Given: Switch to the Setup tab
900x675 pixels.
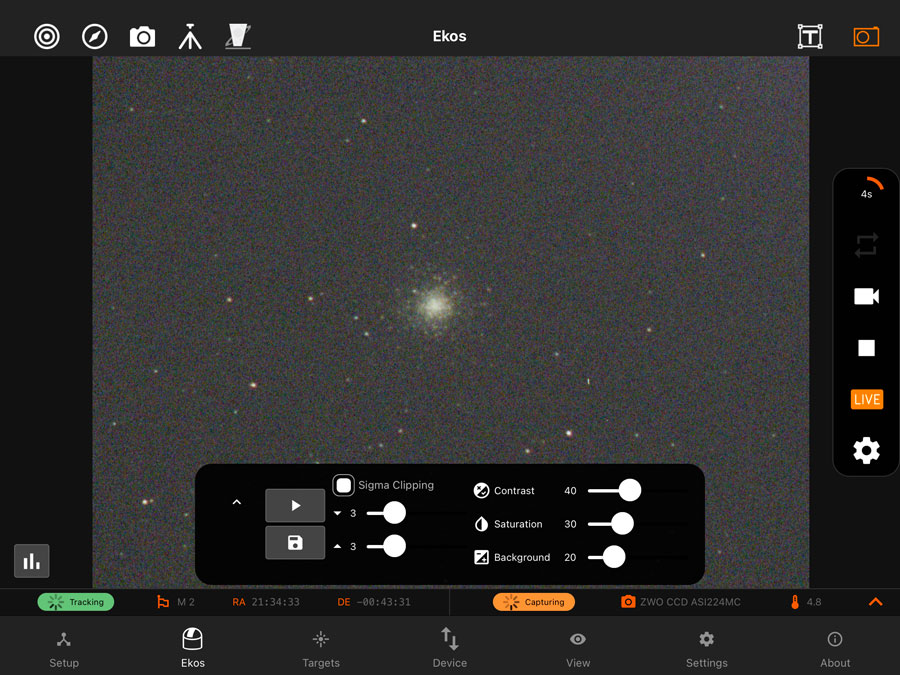Looking at the screenshot, I should click(x=64, y=650).
